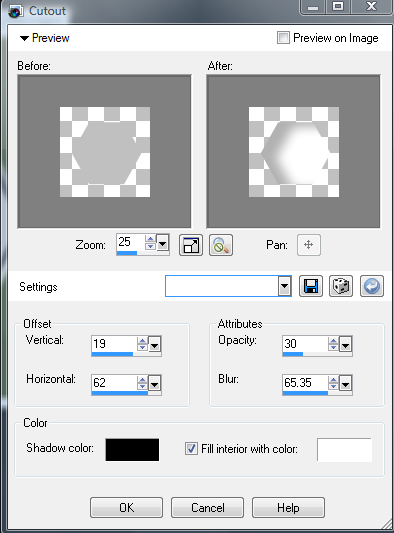This screenshot has width=394, height=533.
Task: Click the magnifier preview zoom icon
Action: (x=221, y=245)
